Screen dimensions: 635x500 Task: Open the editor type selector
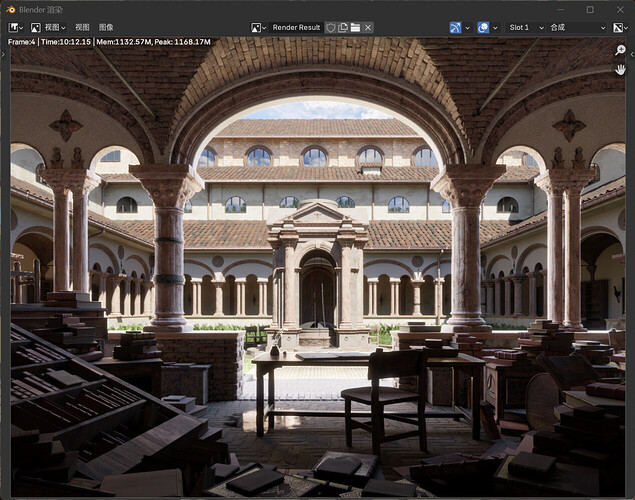pos(16,27)
